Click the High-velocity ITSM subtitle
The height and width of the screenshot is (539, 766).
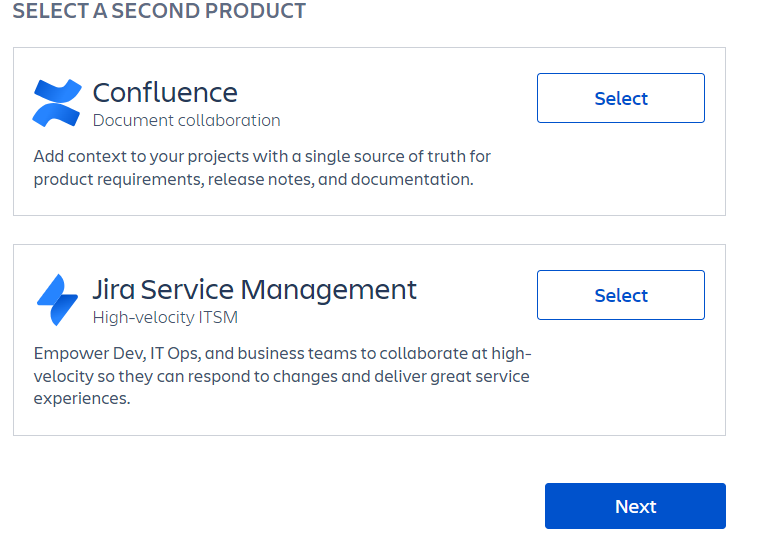[165, 318]
